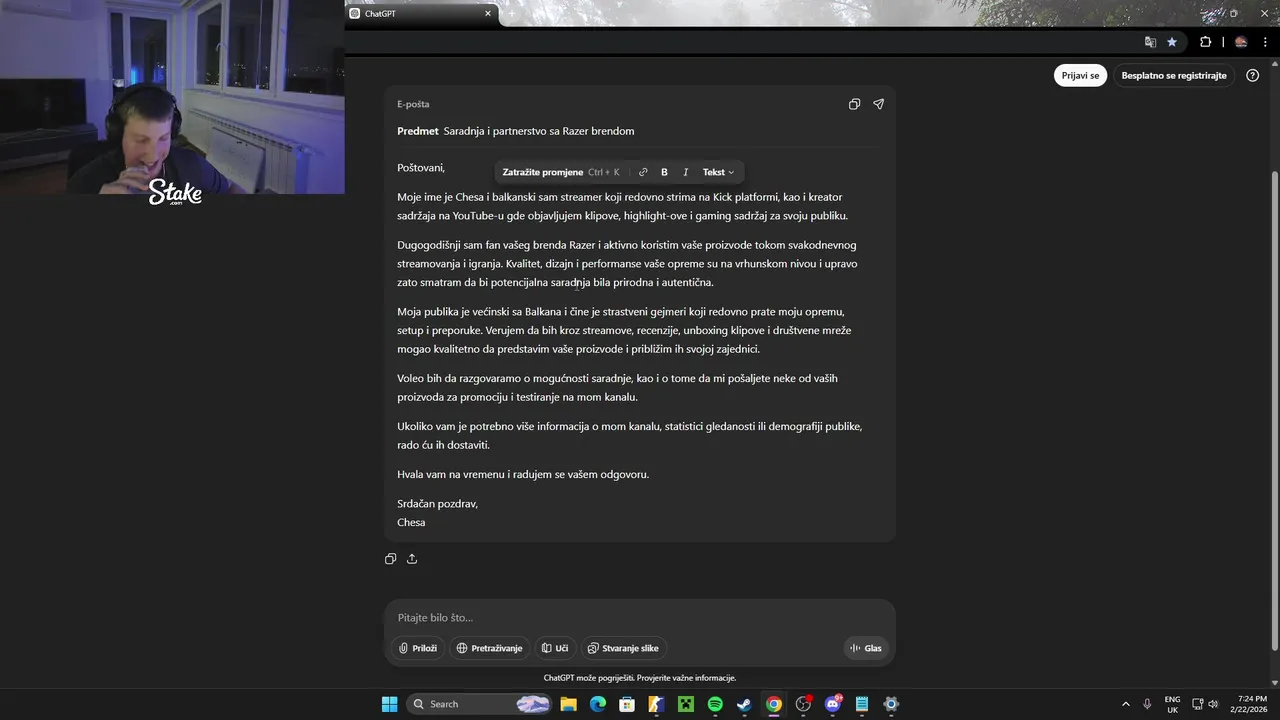Open OBS Studio from the taskbar
The width and height of the screenshot is (1280, 720).
[803, 704]
